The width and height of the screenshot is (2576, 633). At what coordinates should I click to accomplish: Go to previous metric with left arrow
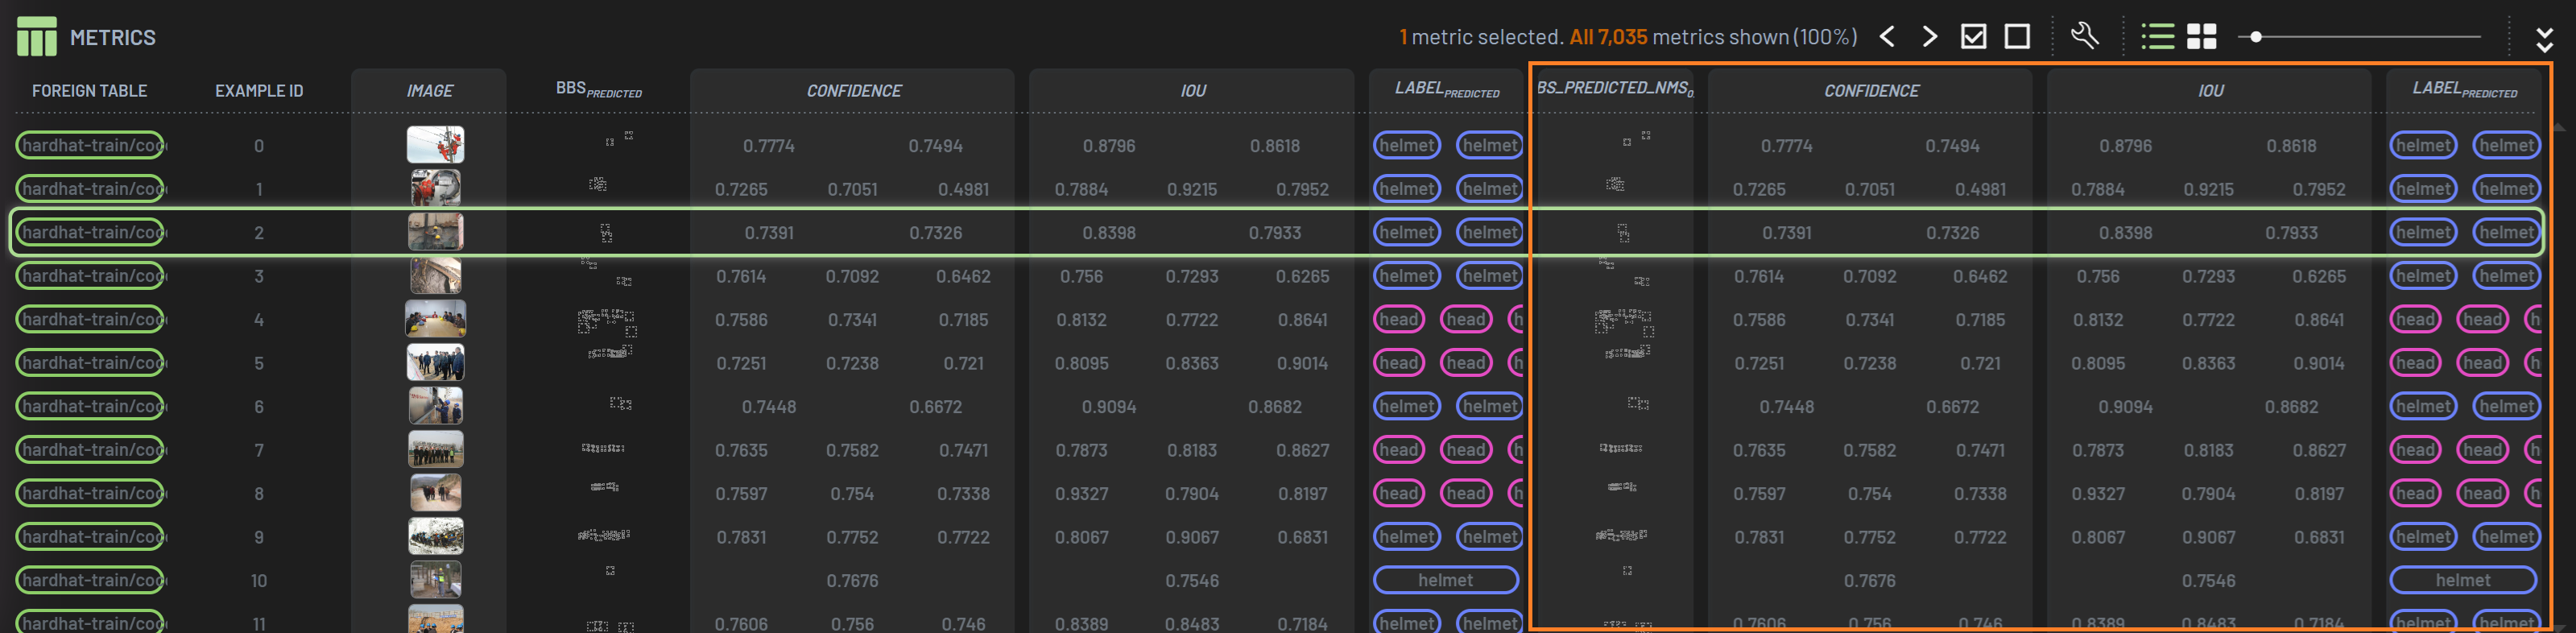pyautogui.click(x=1886, y=37)
